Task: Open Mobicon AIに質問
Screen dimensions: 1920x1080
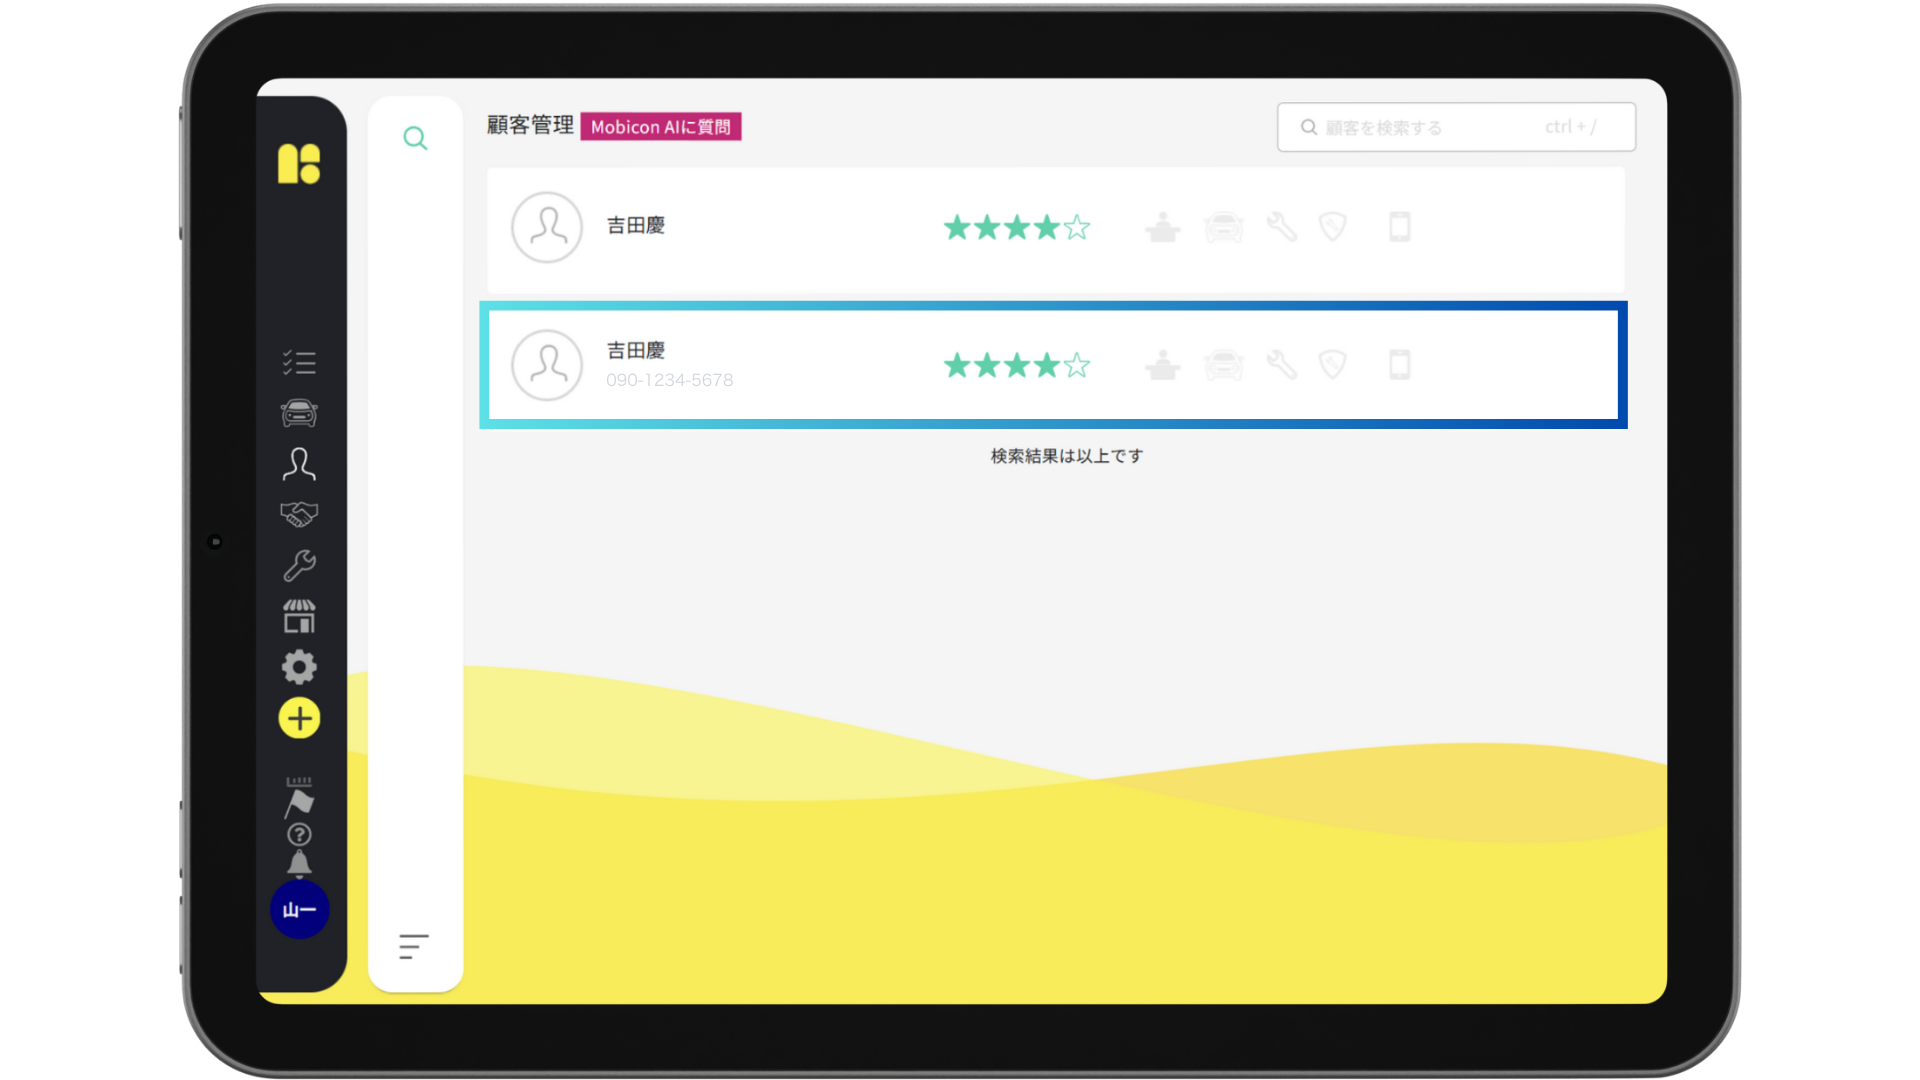Action: 661,127
